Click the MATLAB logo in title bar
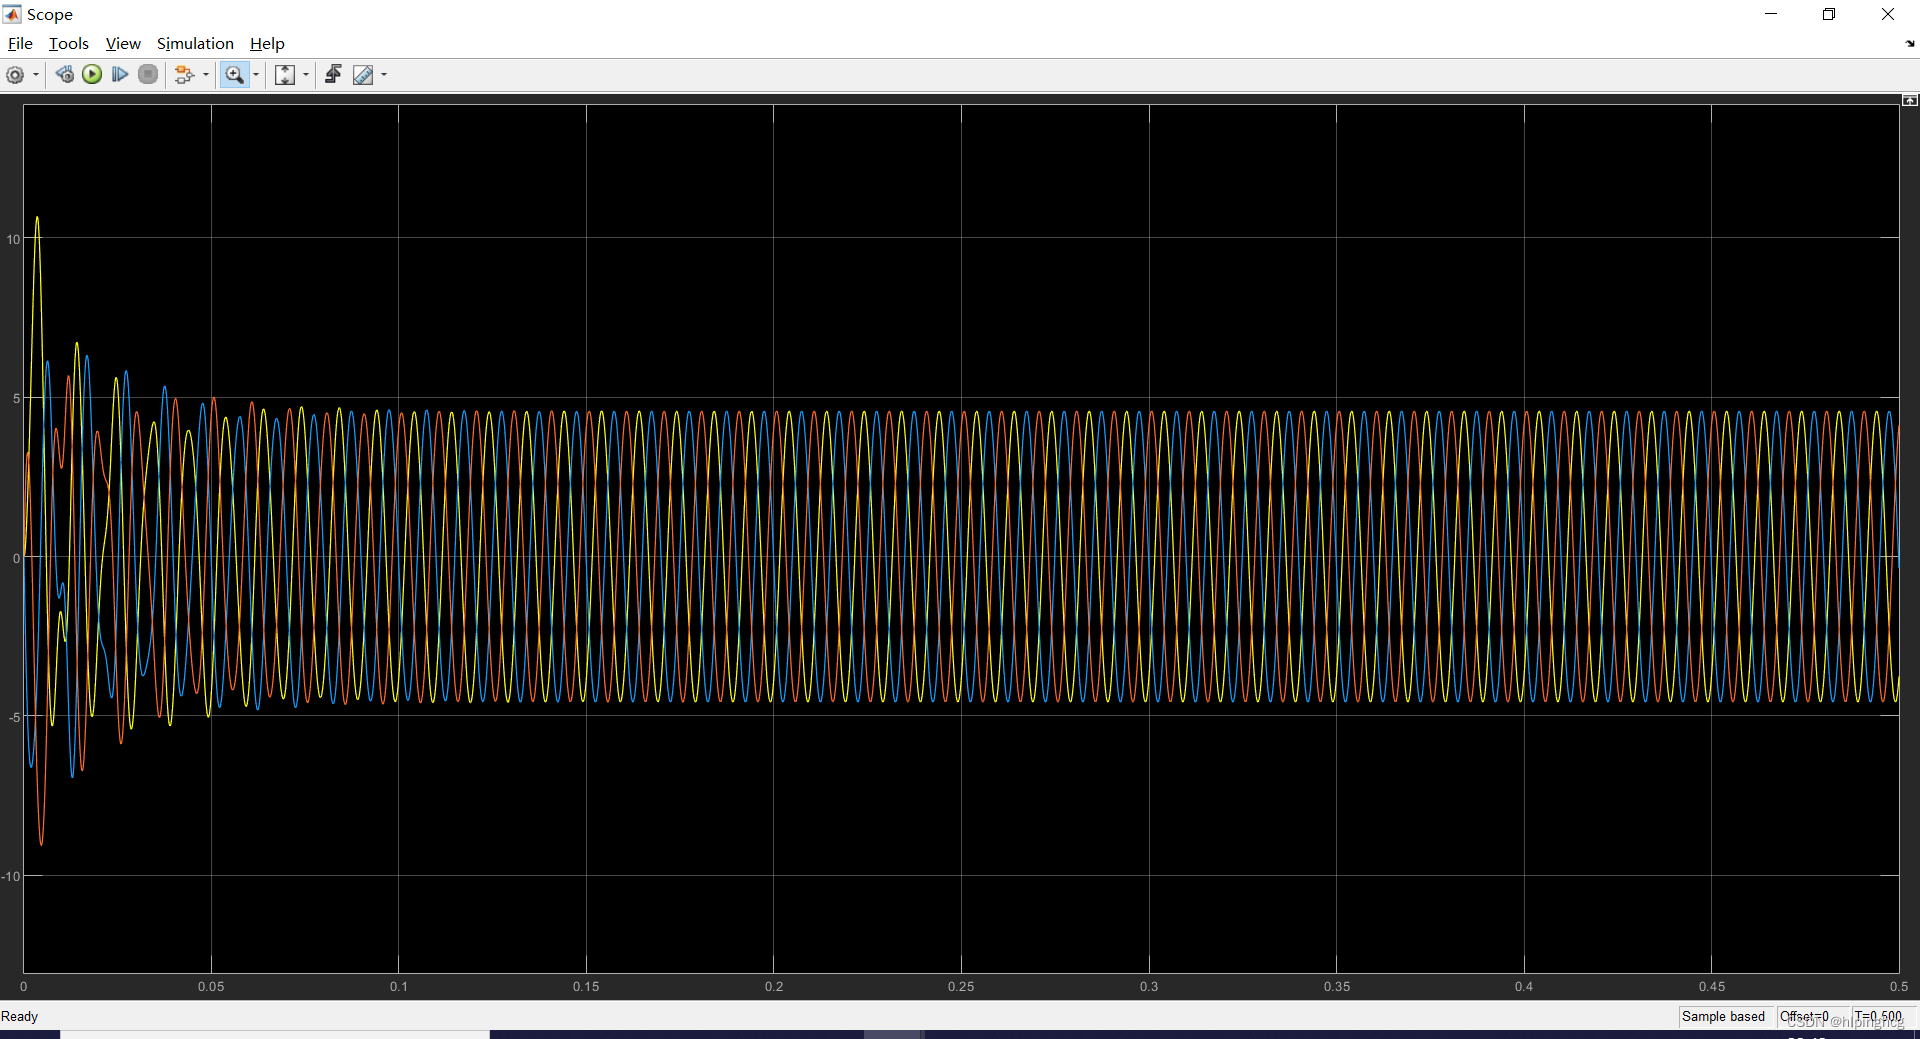The width and height of the screenshot is (1920, 1039). click(12, 14)
